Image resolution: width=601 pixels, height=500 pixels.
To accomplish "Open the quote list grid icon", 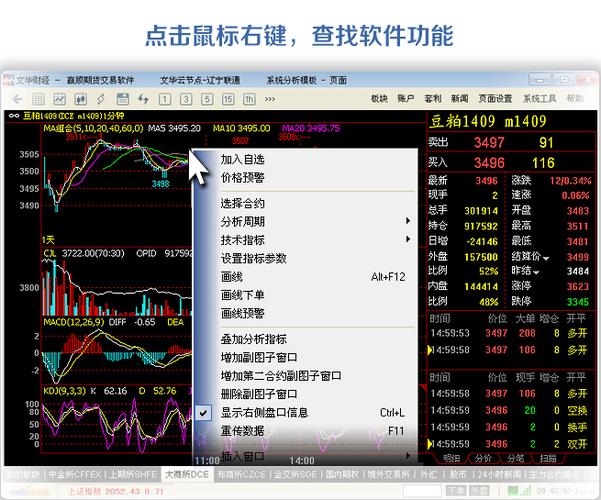I will pos(38,99).
